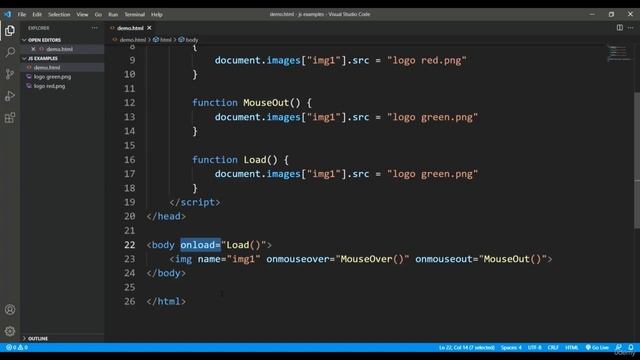Viewport: 640px width, 360px height.
Task: Open the View menu
Action: [x=82, y=14]
